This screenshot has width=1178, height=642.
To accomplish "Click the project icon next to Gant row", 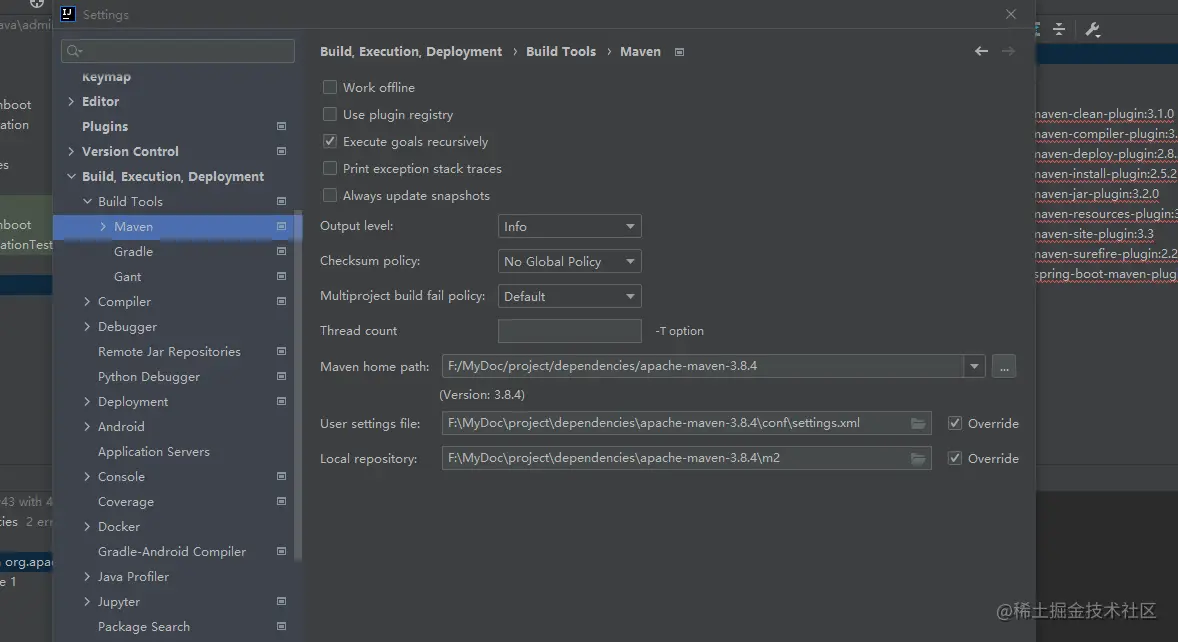I will tap(282, 276).
